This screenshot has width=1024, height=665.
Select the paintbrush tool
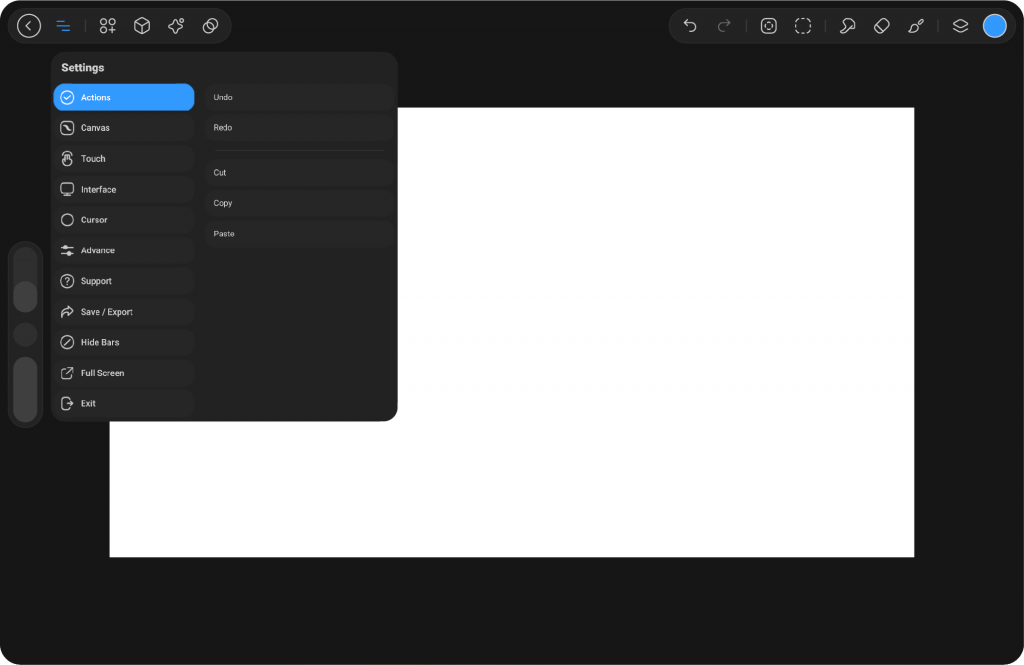pyautogui.click(x=916, y=26)
